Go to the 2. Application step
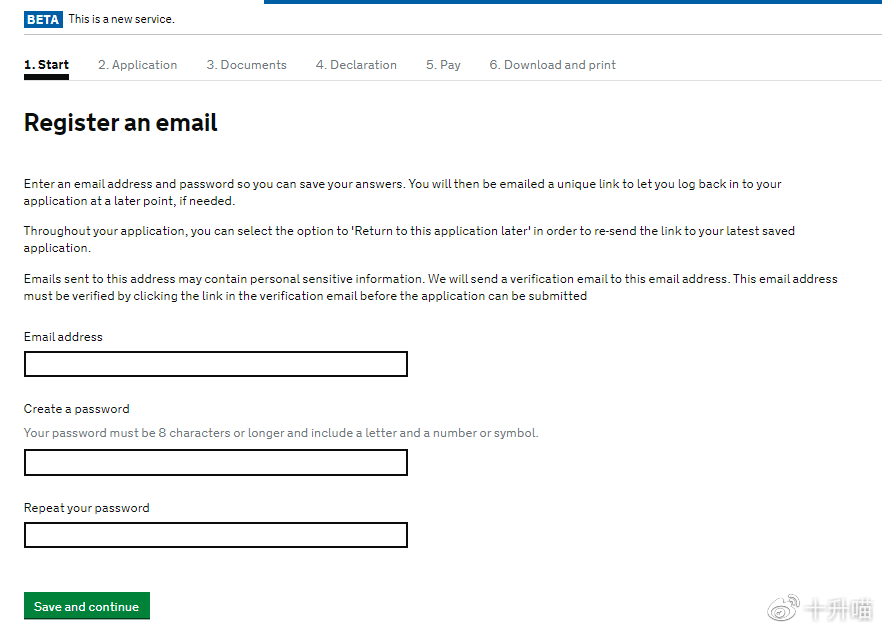882x630 pixels. point(137,65)
